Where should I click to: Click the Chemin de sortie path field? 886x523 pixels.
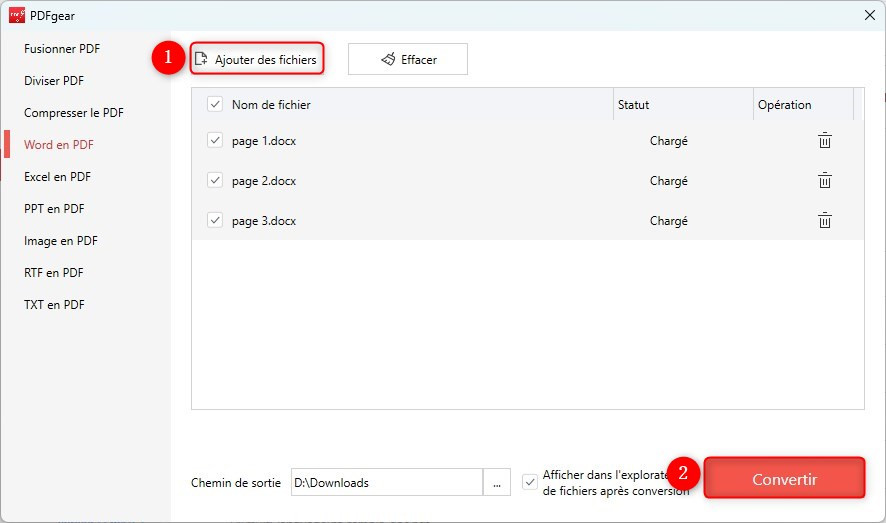pos(387,482)
